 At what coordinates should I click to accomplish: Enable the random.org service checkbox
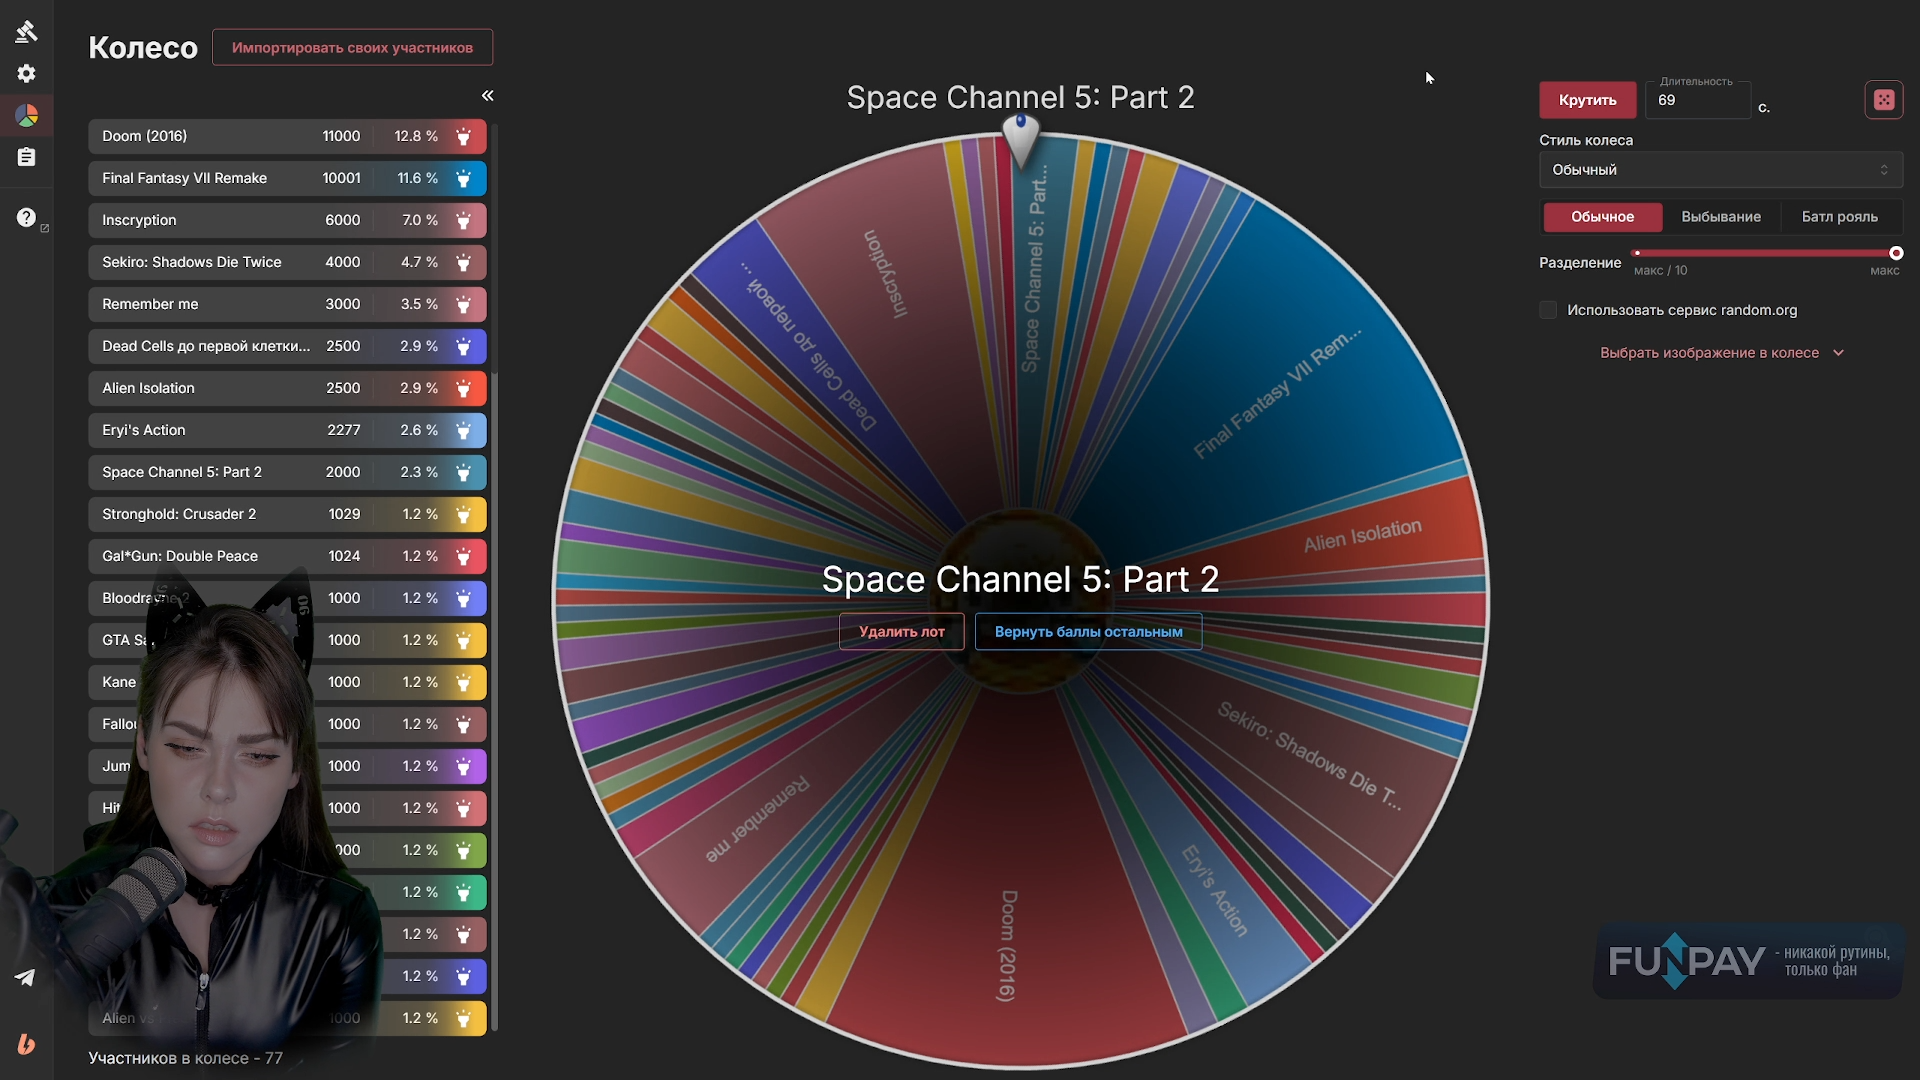tap(1548, 310)
